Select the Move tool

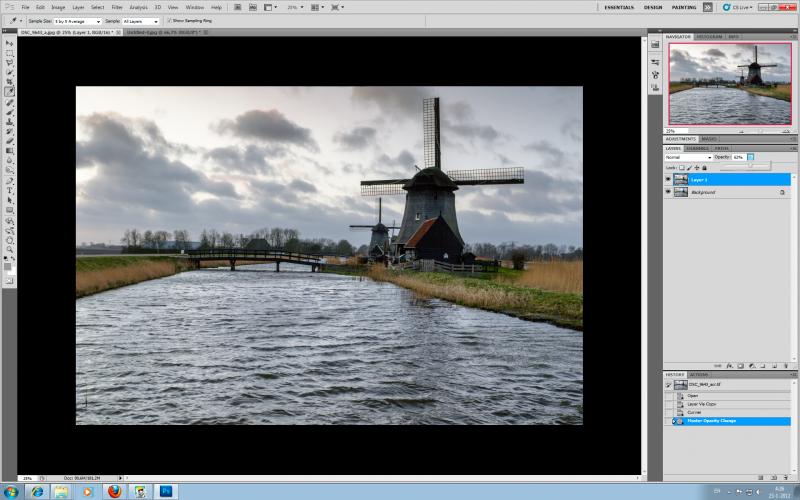(x=9, y=43)
